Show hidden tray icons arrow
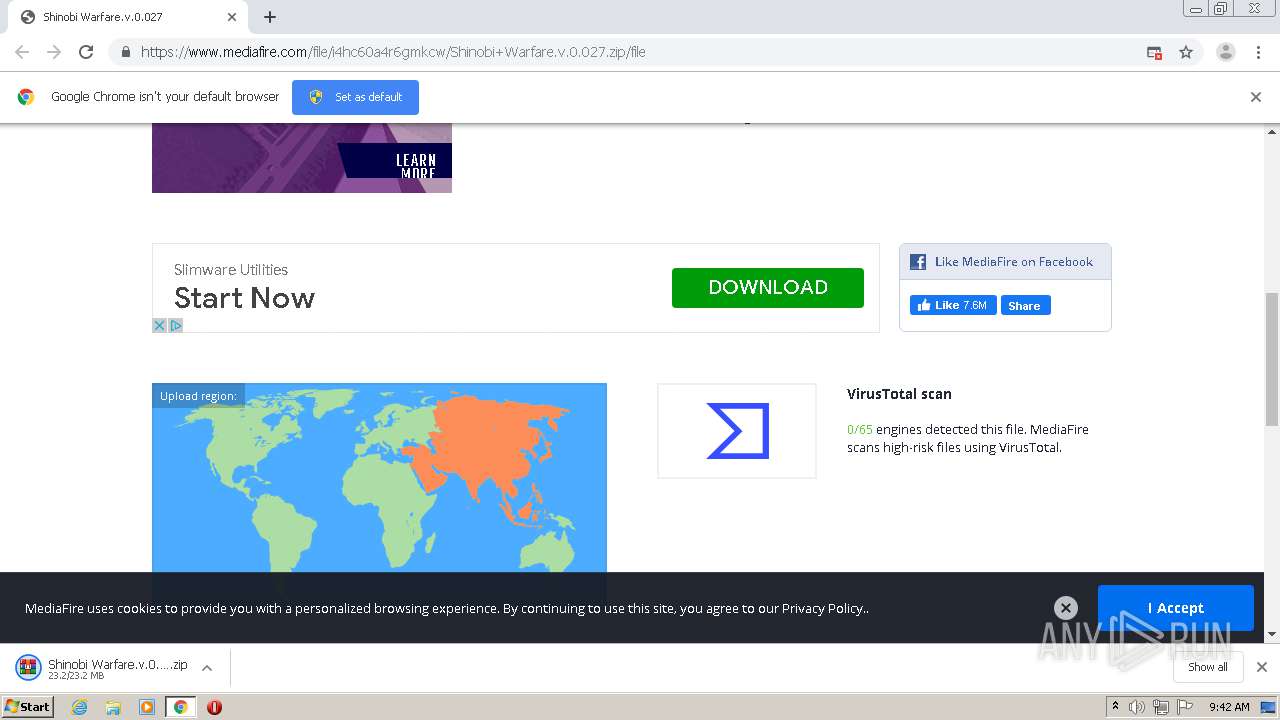The height and width of the screenshot is (720, 1280). (x=1115, y=706)
